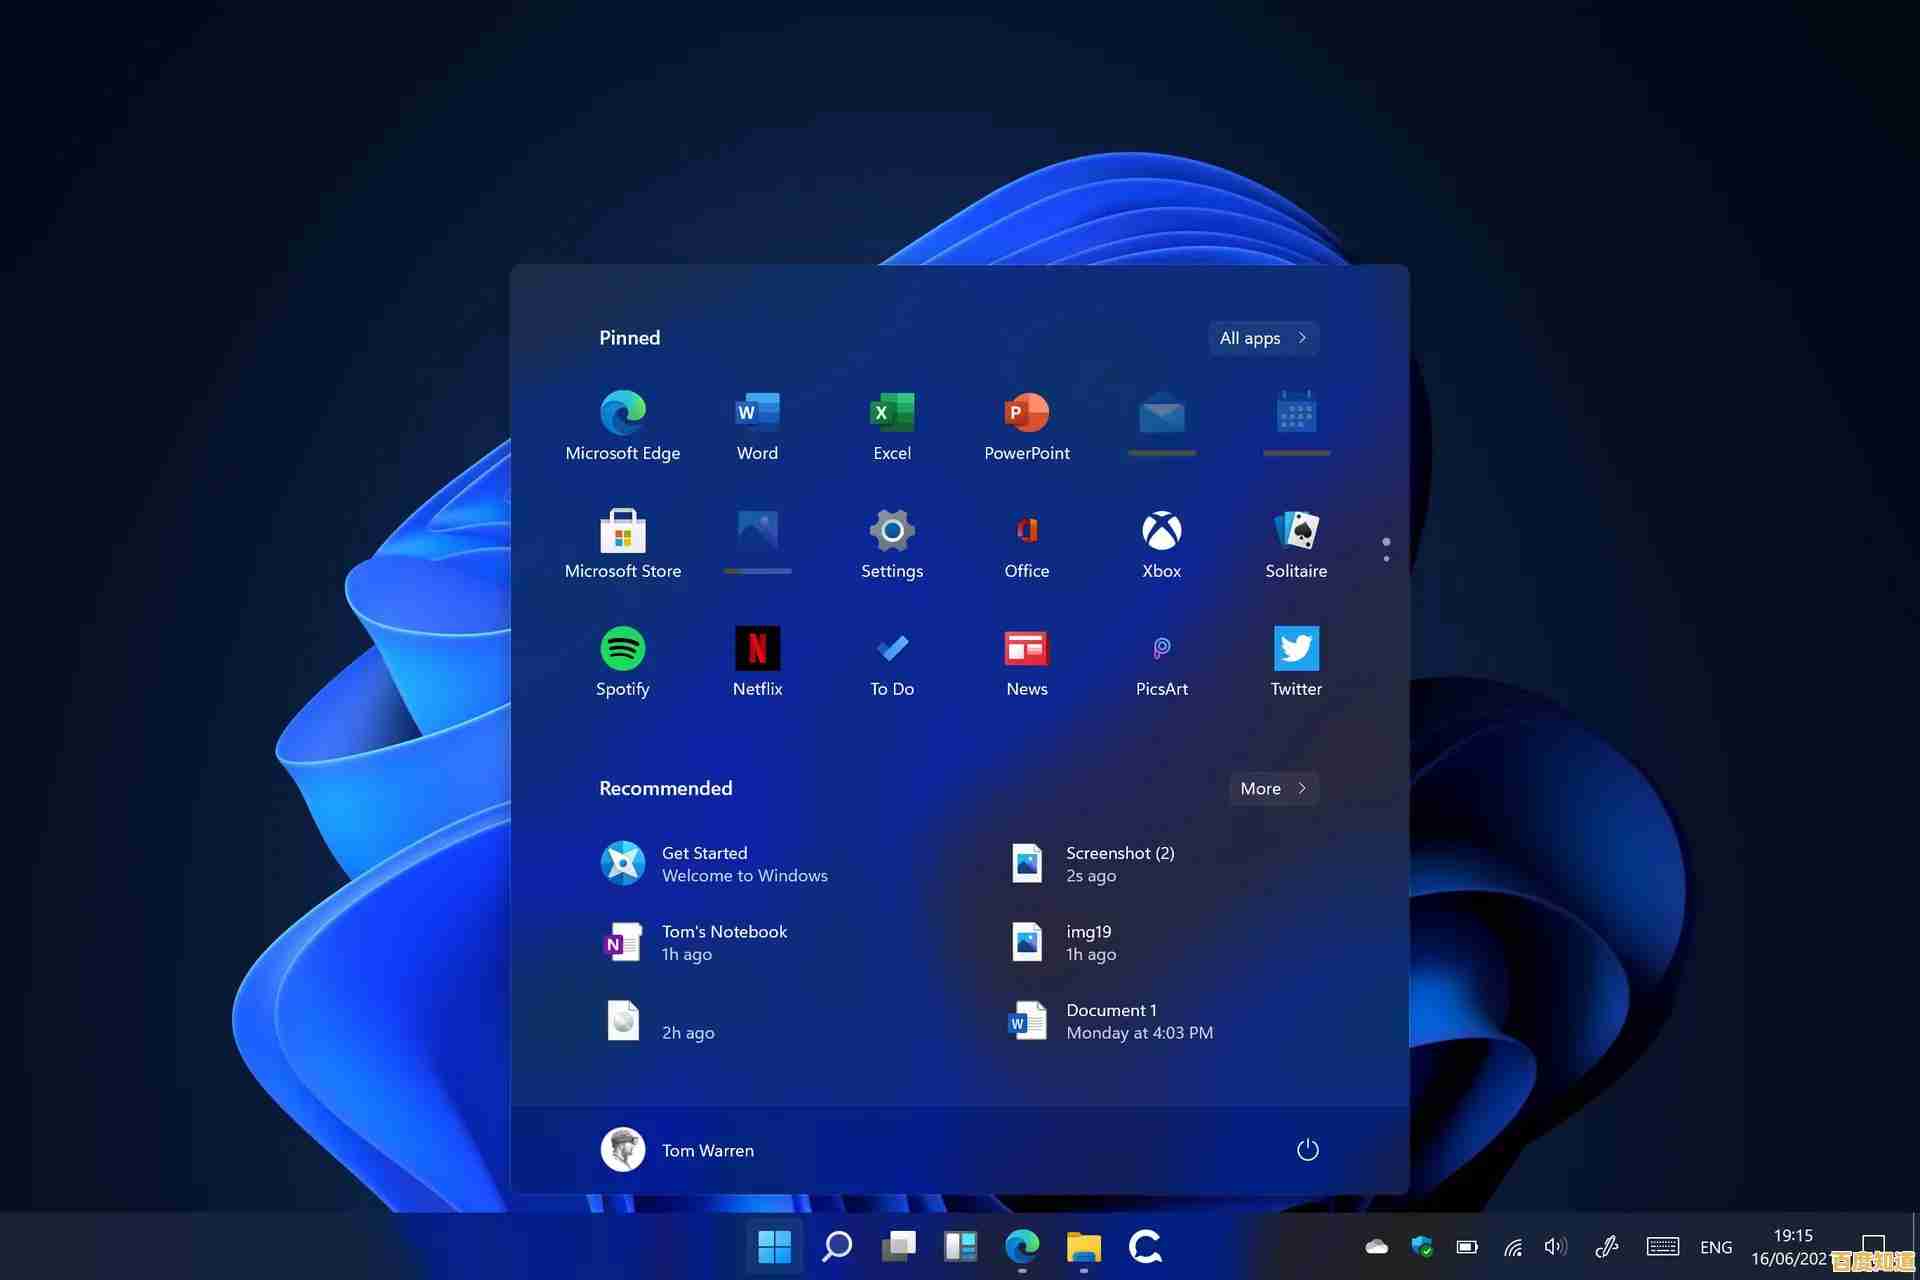Show More recommended items
Image resolution: width=1920 pixels, height=1280 pixels.
tap(1272, 789)
